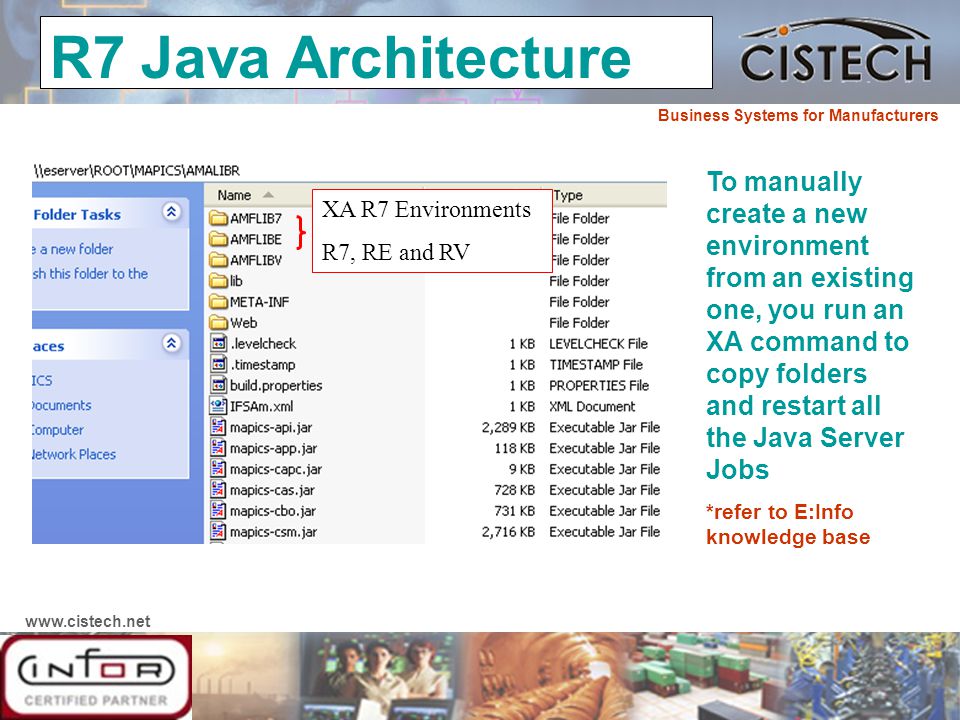
Task: Open the MAPICS link in Other Places
Action: click(x=42, y=381)
